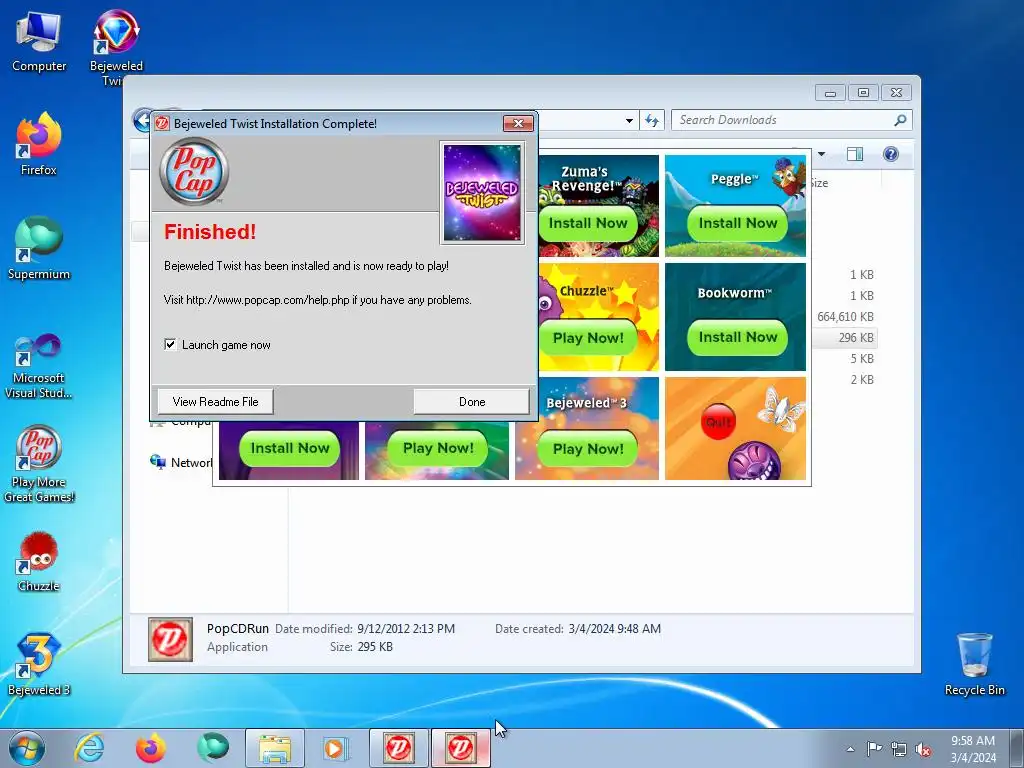Minimize the Explorer Downloads window

click(830, 93)
